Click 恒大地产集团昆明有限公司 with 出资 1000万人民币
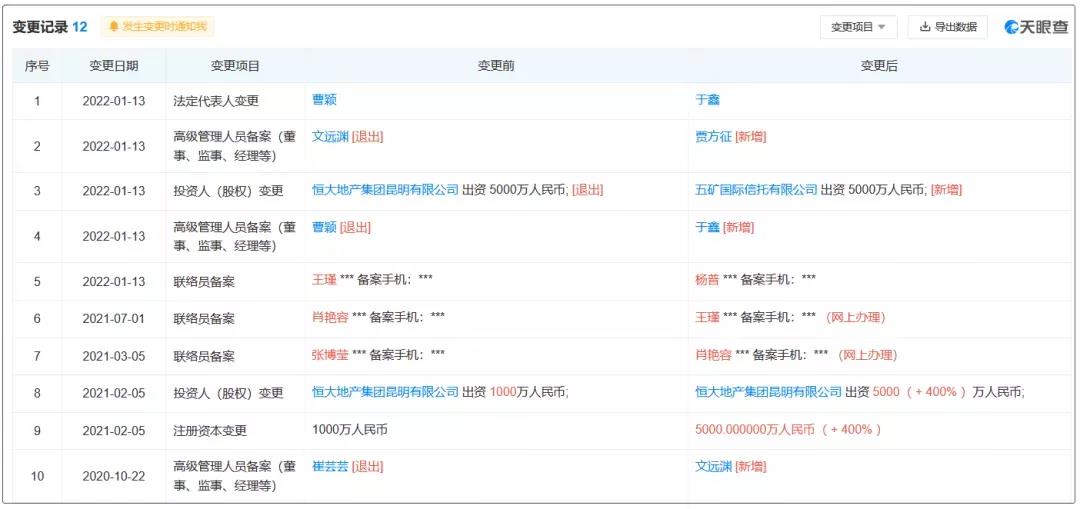 click(x=385, y=392)
